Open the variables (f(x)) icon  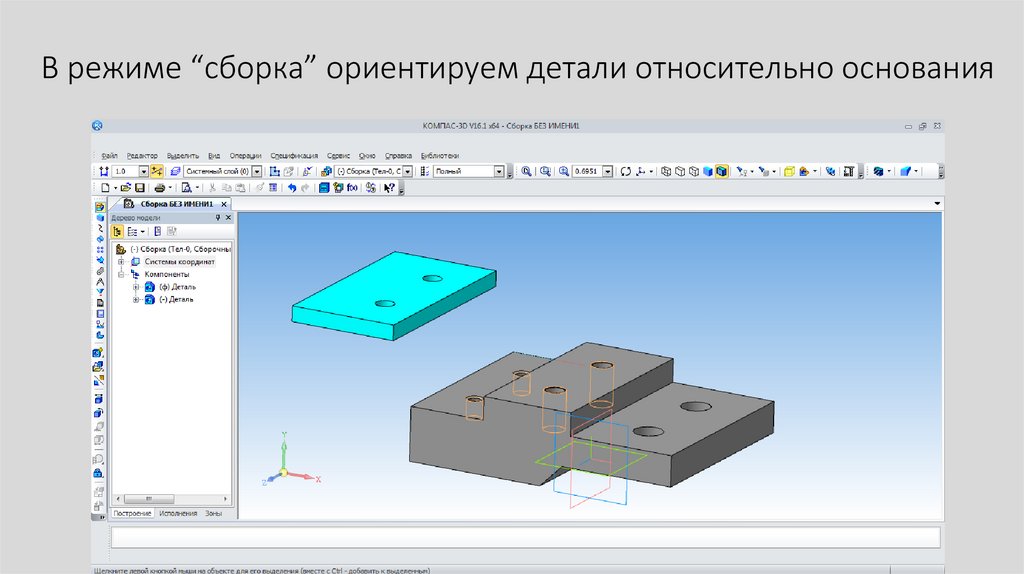tap(352, 187)
